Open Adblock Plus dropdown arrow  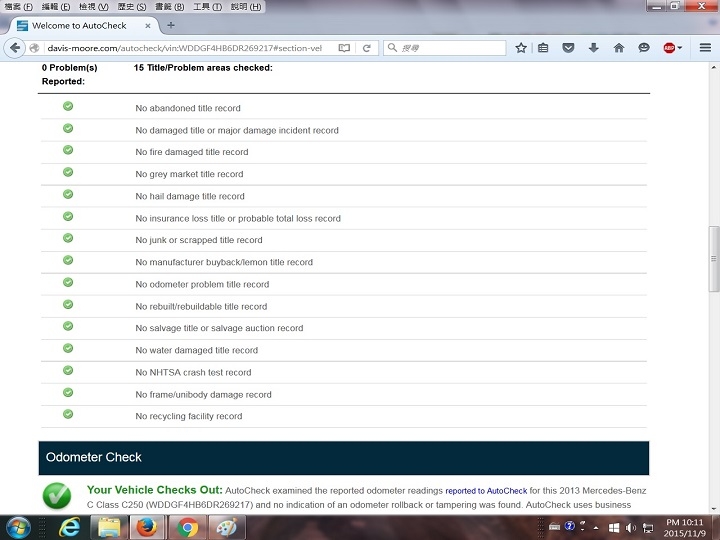pyautogui.click(x=680, y=48)
